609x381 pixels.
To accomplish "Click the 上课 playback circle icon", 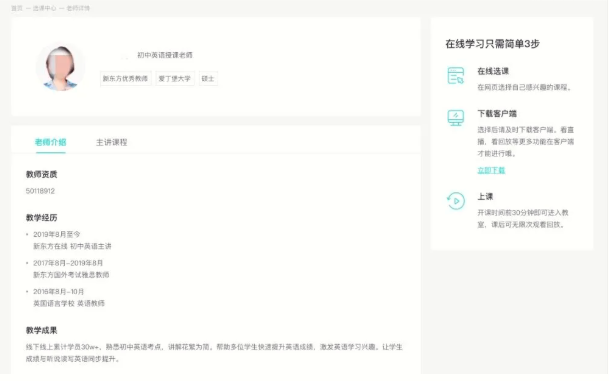I will (456, 201).
